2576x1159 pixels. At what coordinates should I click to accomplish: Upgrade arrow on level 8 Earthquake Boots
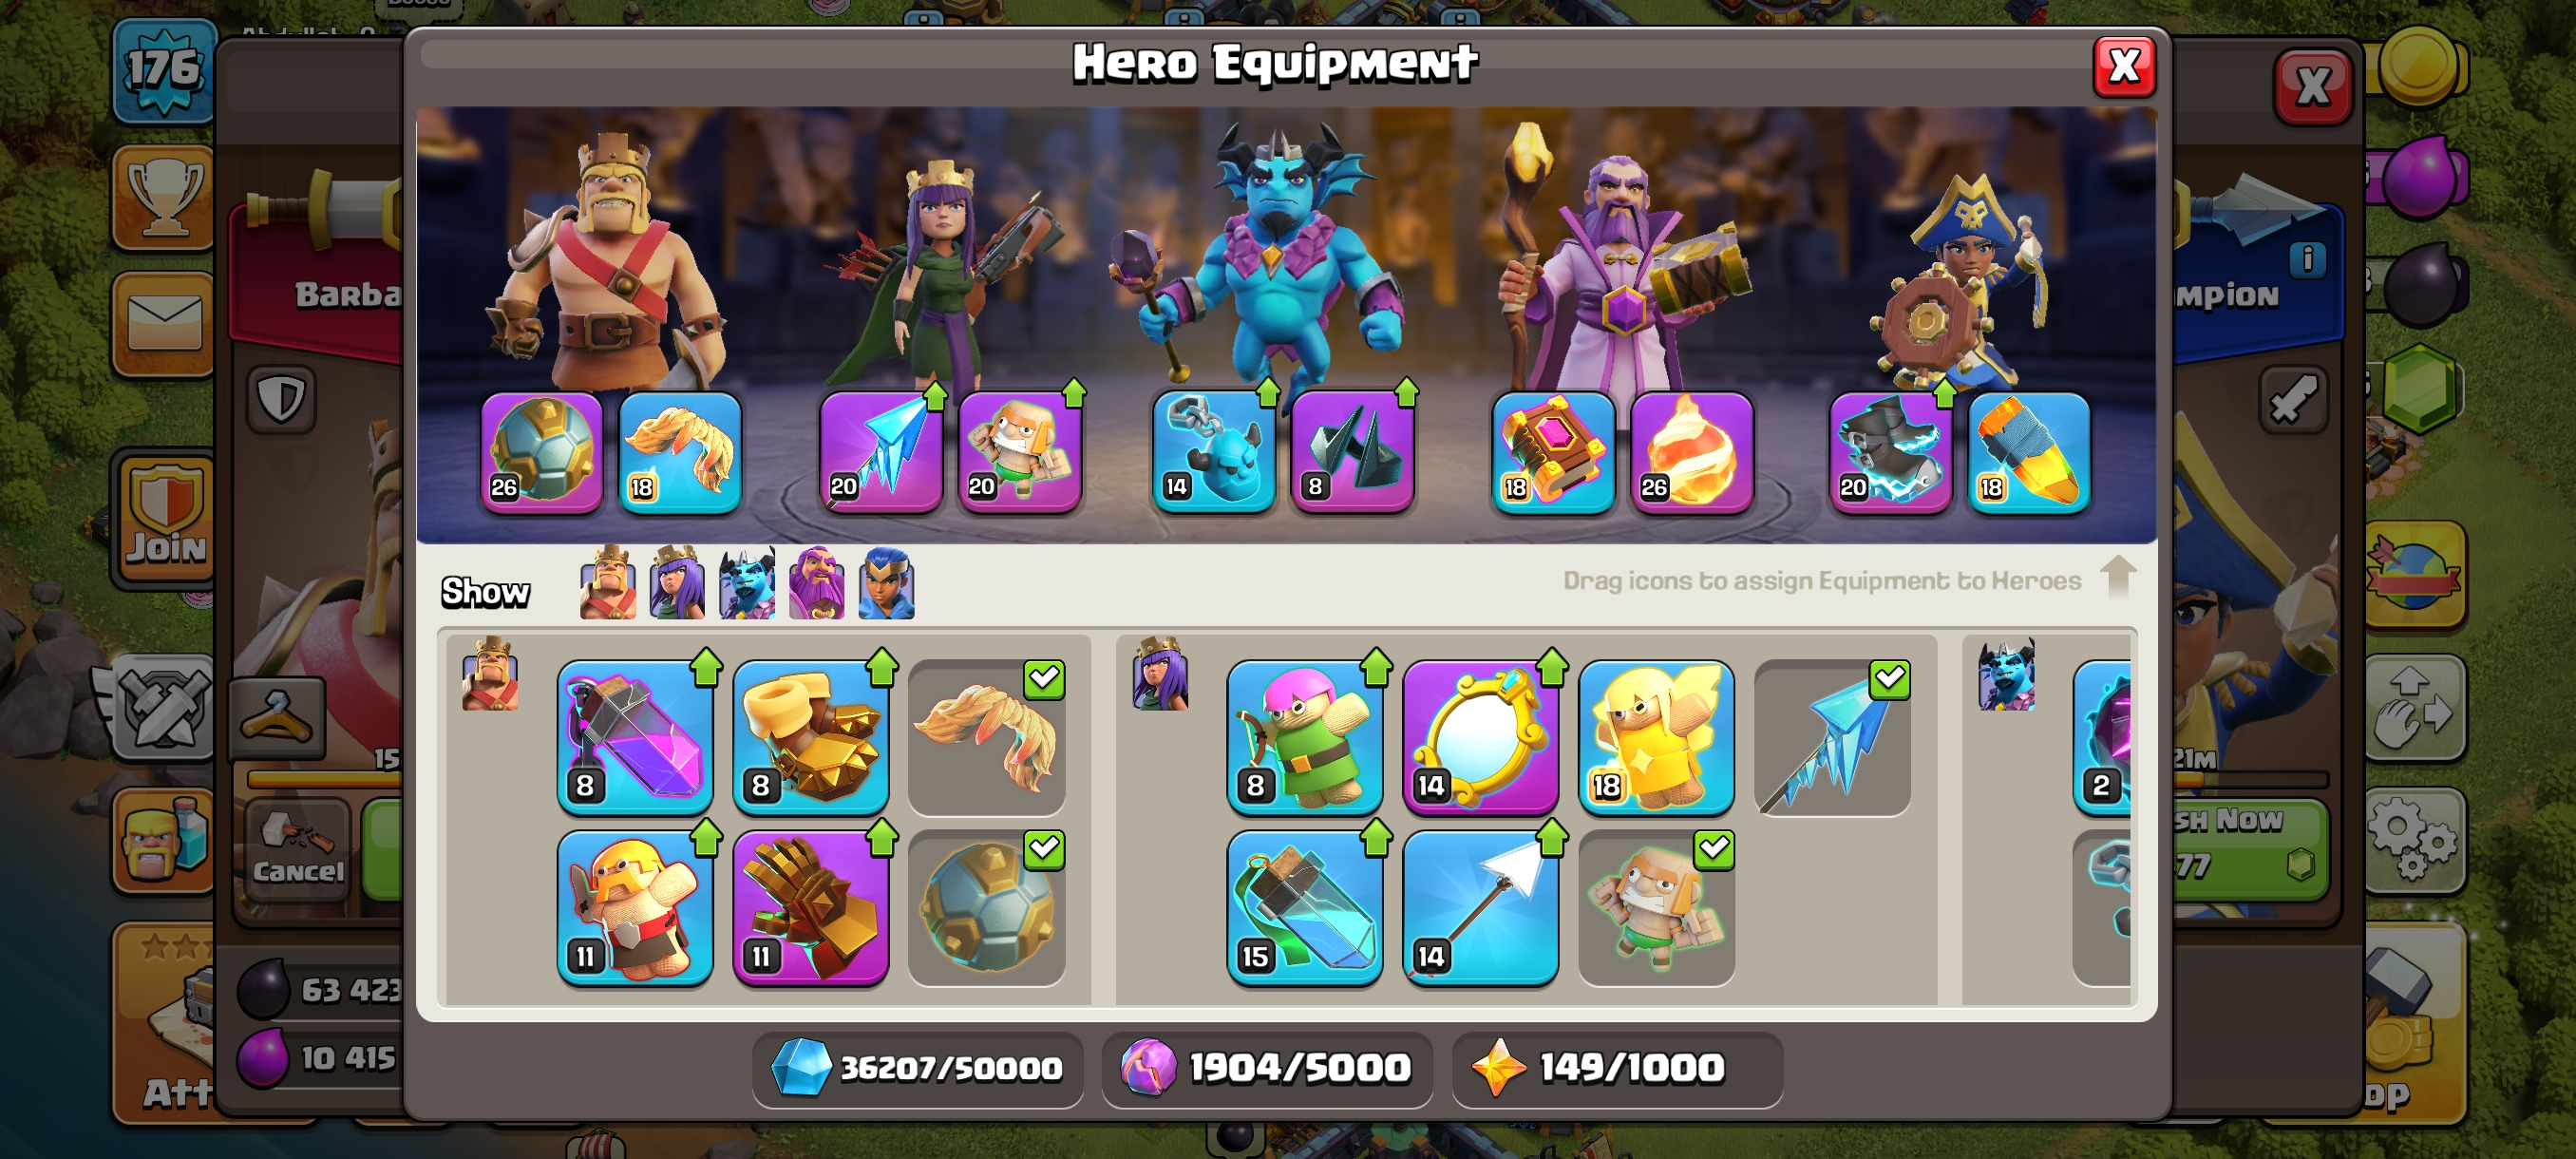pyautogui.click(x=882, y=667)
